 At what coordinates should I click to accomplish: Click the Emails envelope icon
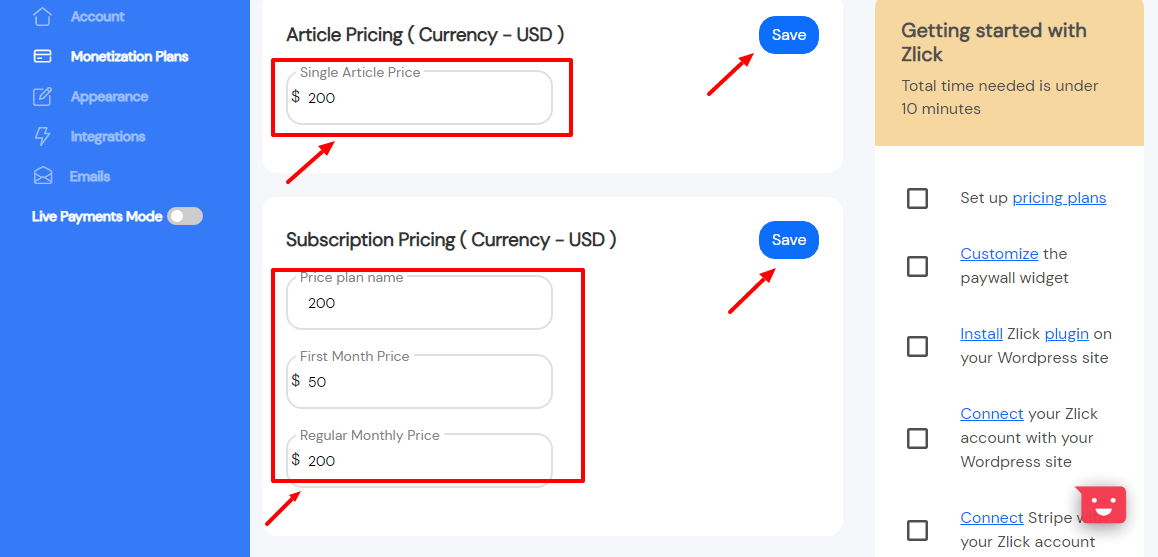(x=43, y=177)
